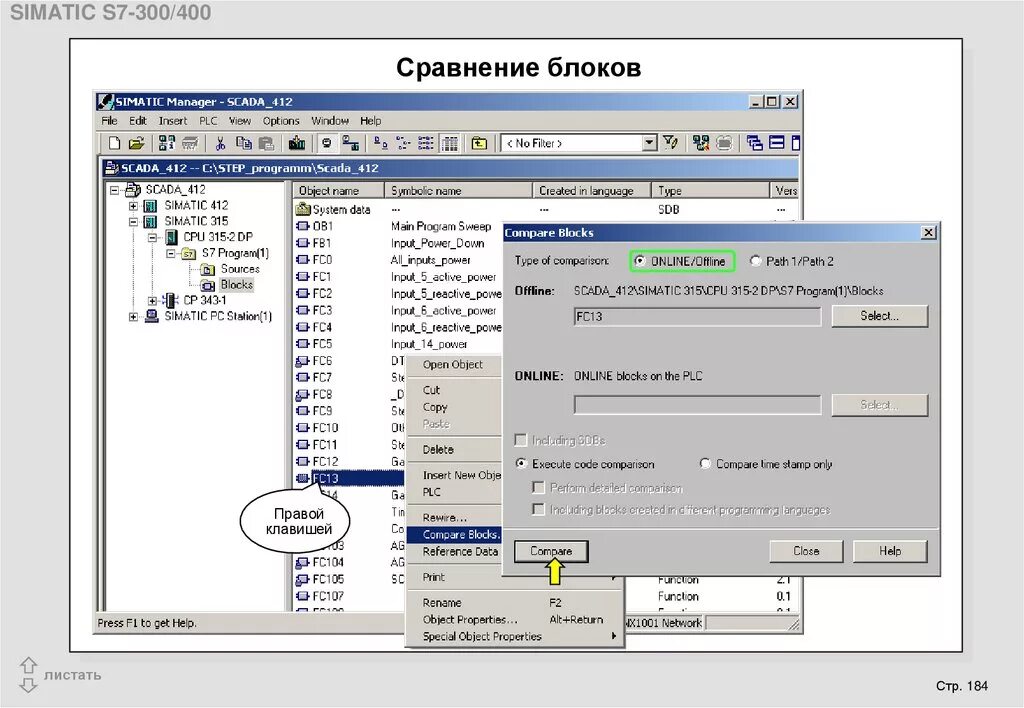Switch to Details view in toolbar
The image size is (1024, 708).
(449, 143)
